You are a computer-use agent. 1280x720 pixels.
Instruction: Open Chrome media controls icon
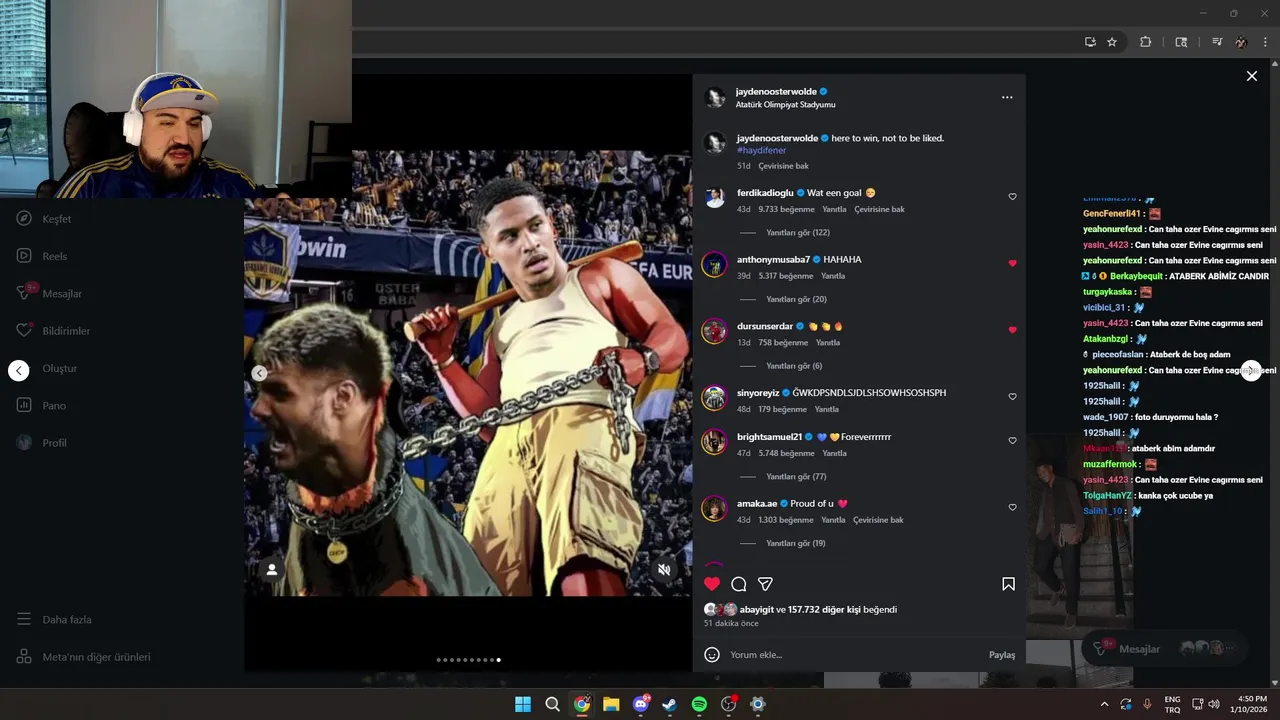pyautogui.click(x=1217, y=42)
